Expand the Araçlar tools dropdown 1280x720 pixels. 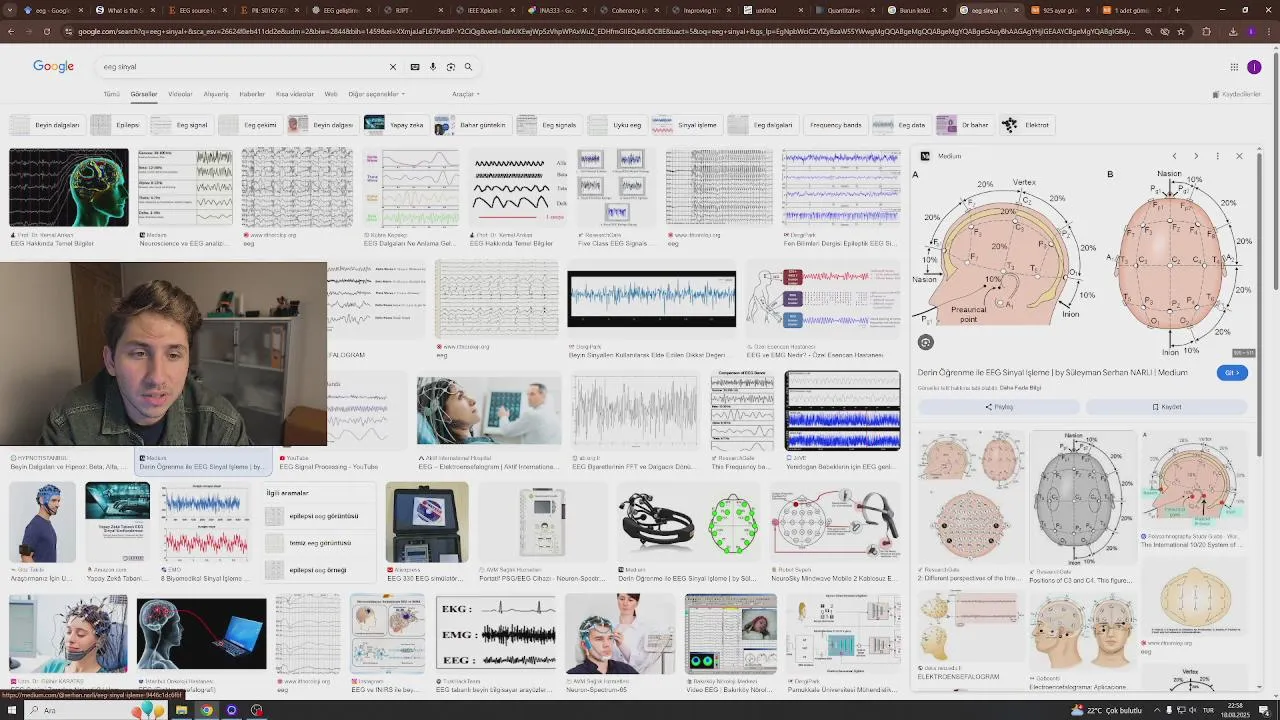point(465,94)
